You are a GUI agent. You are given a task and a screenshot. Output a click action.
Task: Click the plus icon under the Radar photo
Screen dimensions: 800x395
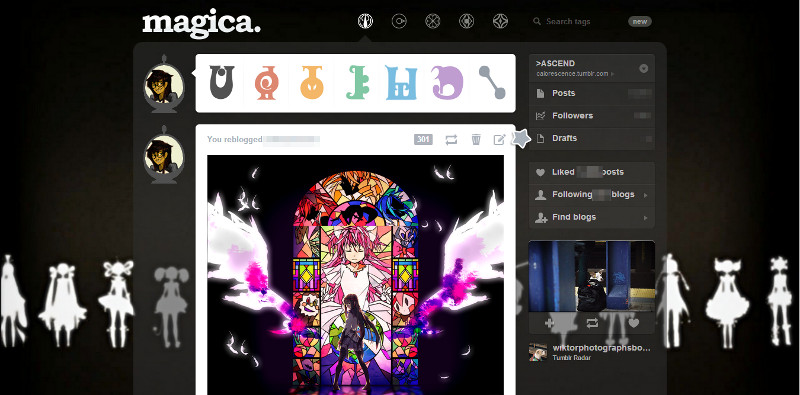pos(549,323)
